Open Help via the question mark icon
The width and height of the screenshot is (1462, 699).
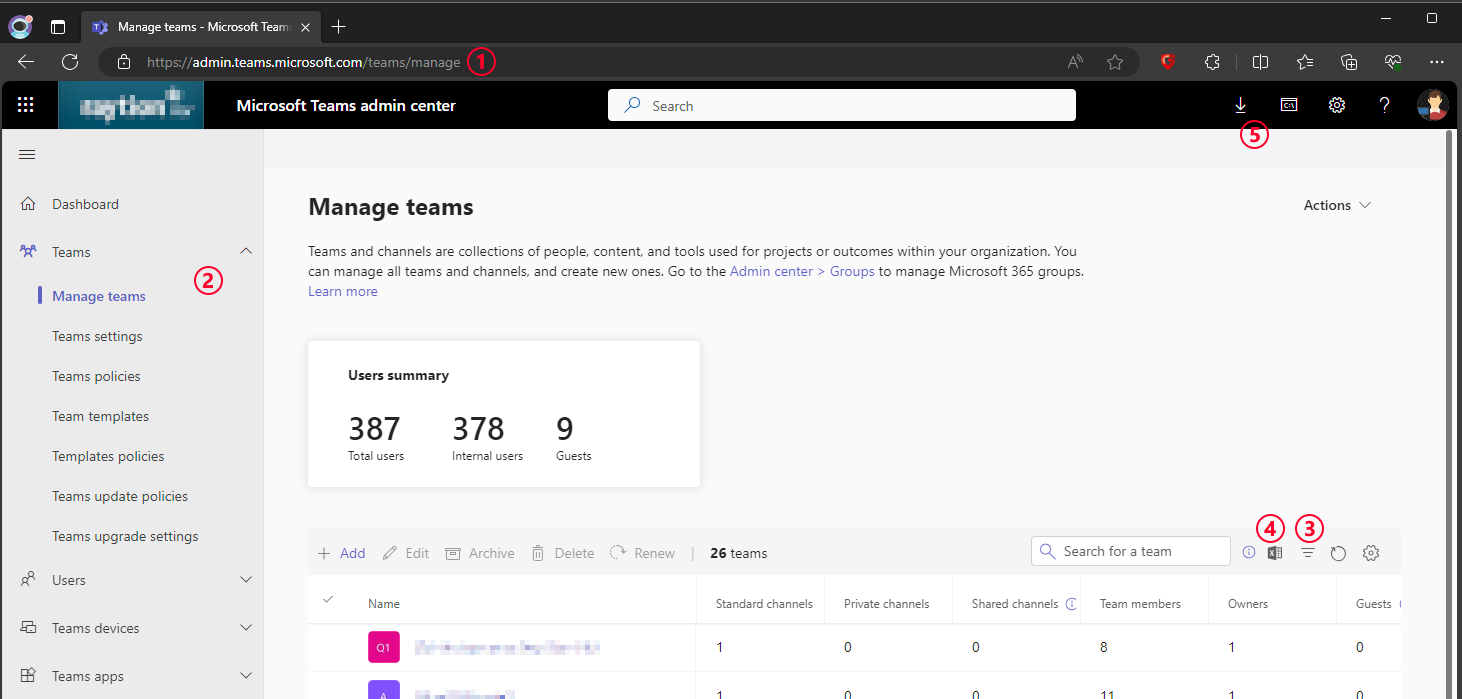coord(1384,105)
